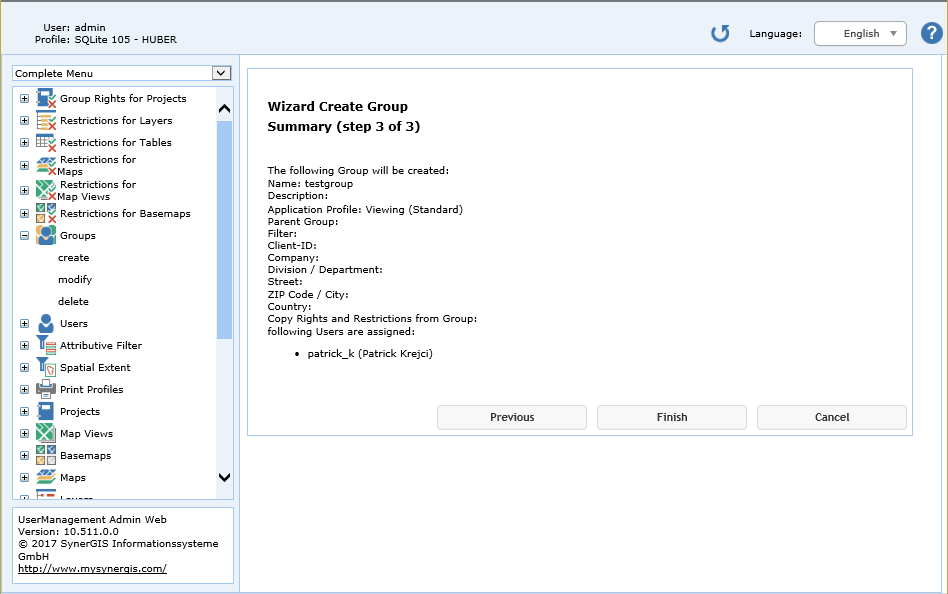Click the Previous button
The height and width of the screenshot is (594, 948).
tap(511, 417)
